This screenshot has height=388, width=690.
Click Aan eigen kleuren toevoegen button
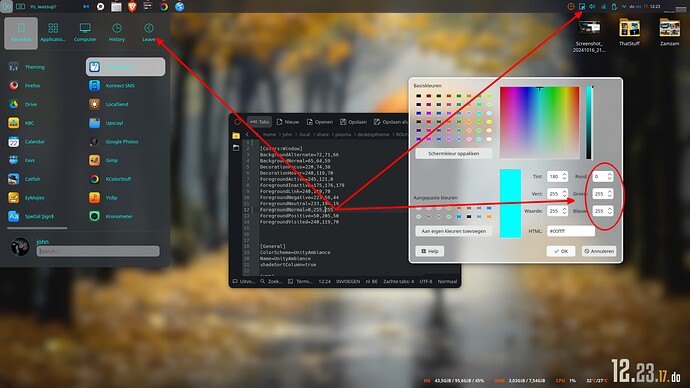pyautogui.click(x=454, y=231)
